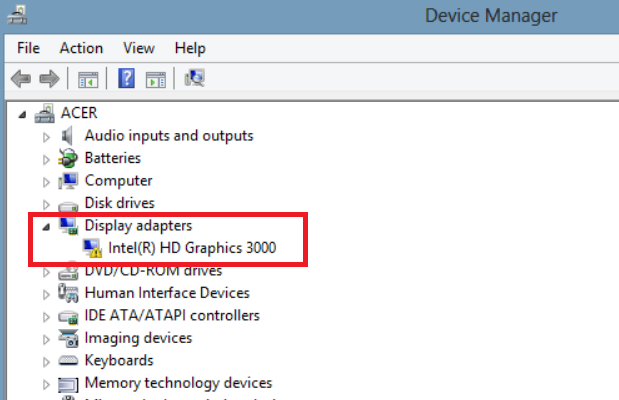Click the Imaging devices camera icon
Viewport: 619px width, 400px height.
click(x=68, y=338)
